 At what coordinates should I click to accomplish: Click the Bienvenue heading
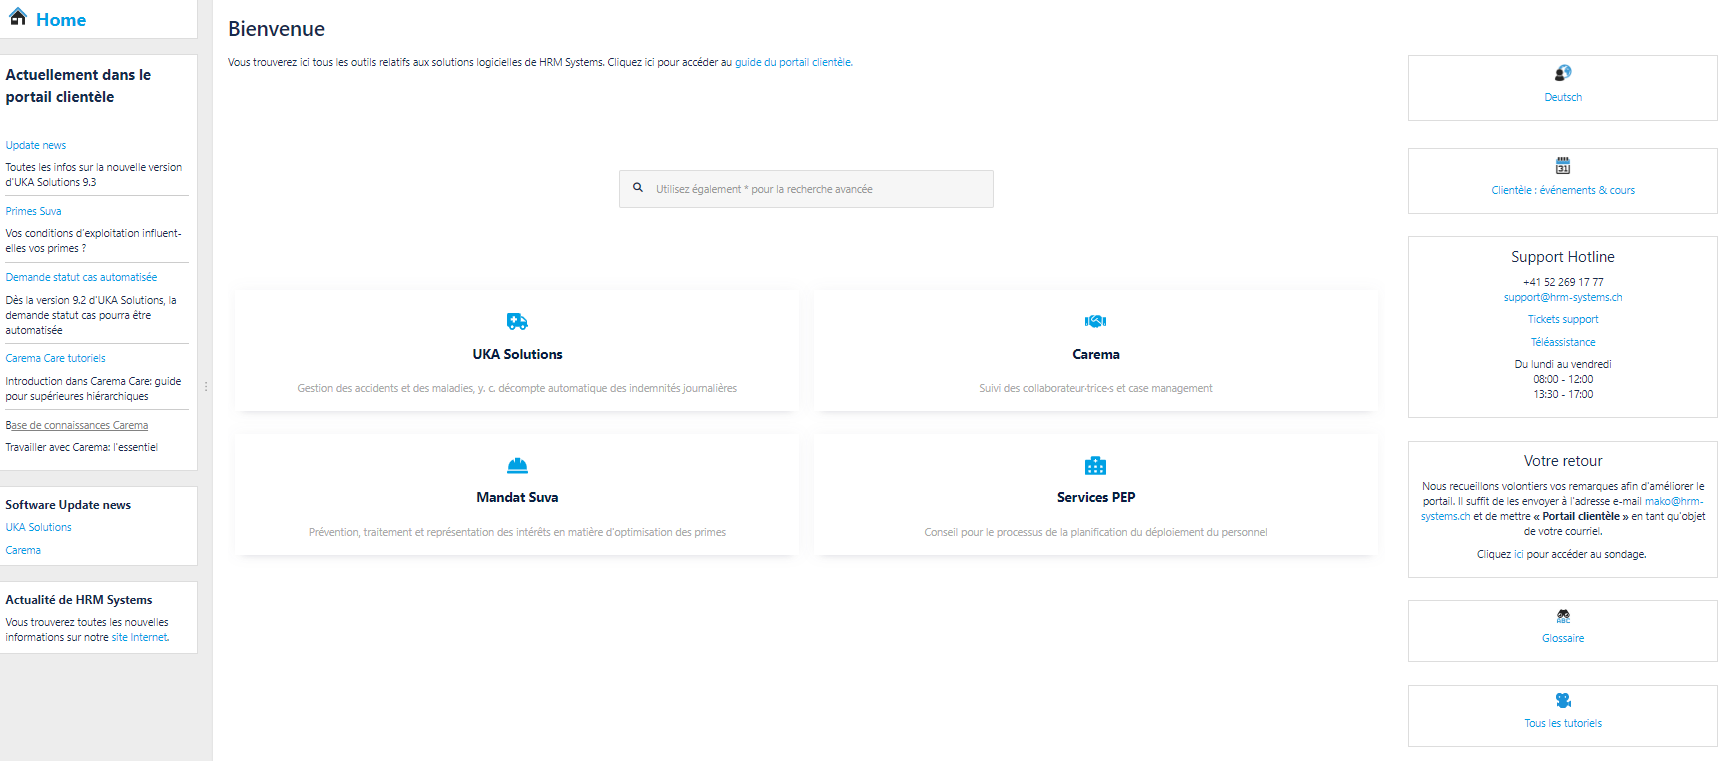pyautogui.click(x=276, y=29)
